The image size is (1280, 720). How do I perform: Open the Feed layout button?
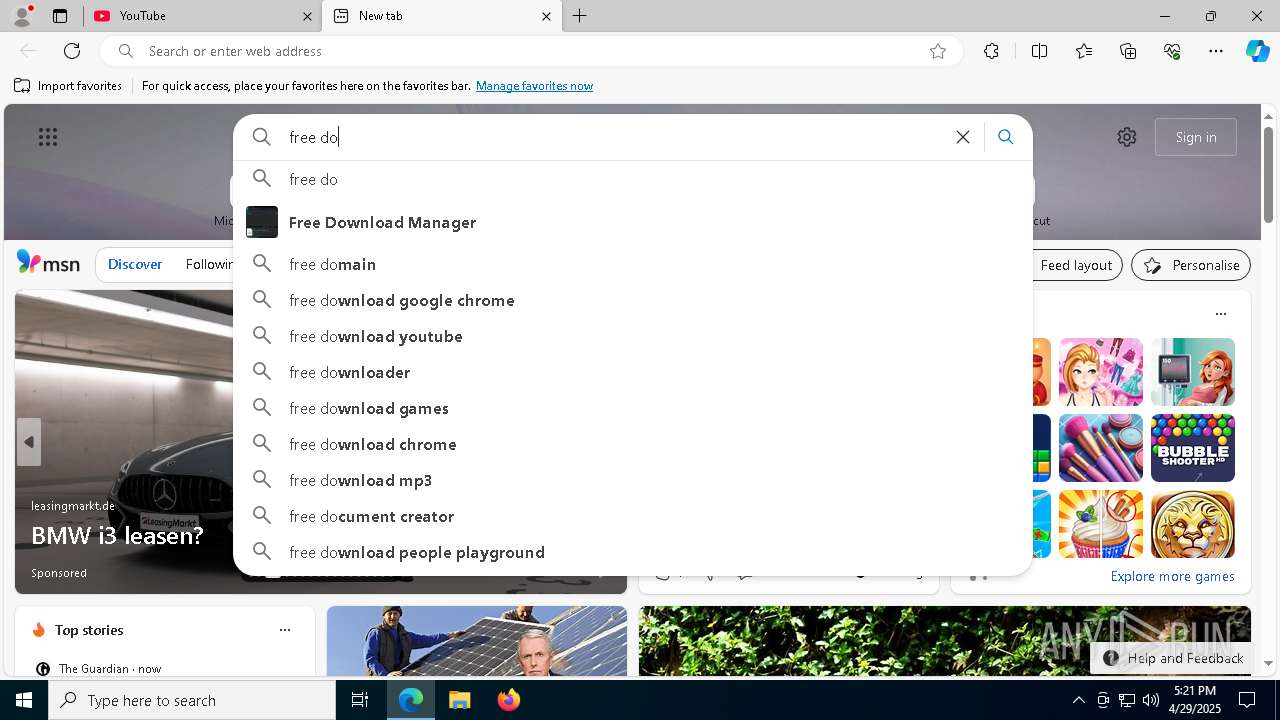click(x=1076, y=265)
